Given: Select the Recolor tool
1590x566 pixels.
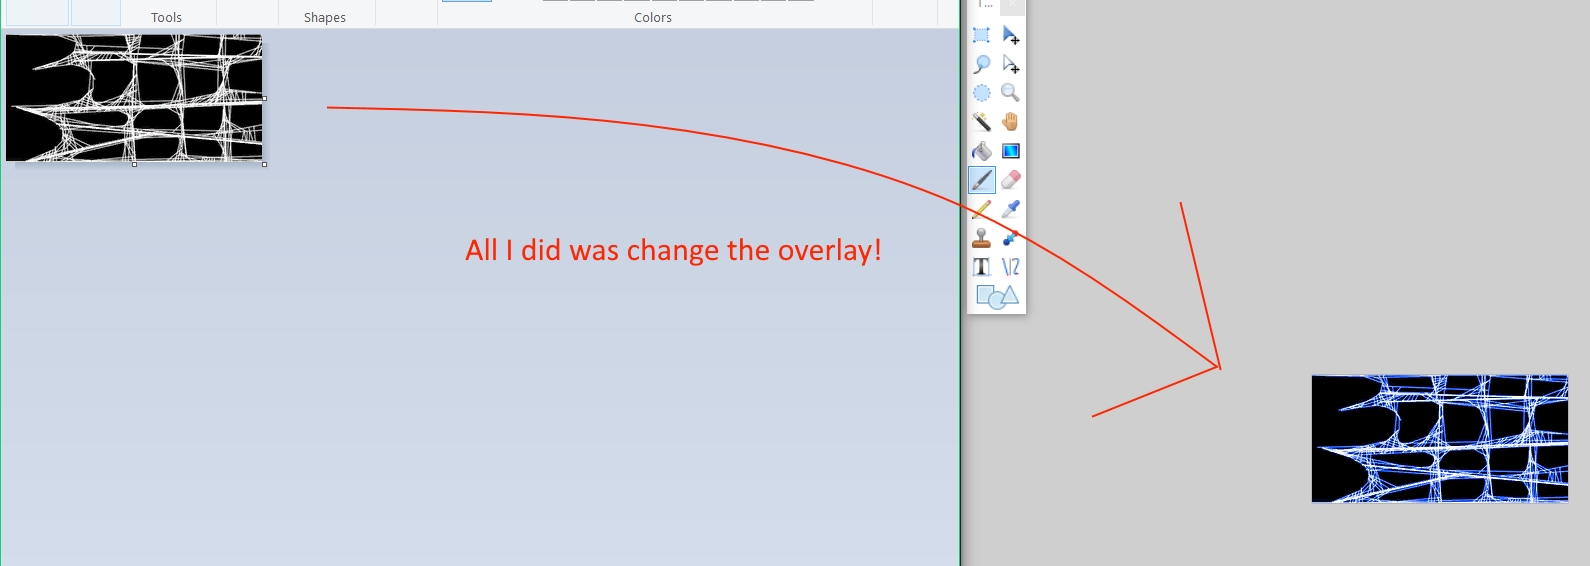Looking at the screenshot, I should click(1011, 238).
